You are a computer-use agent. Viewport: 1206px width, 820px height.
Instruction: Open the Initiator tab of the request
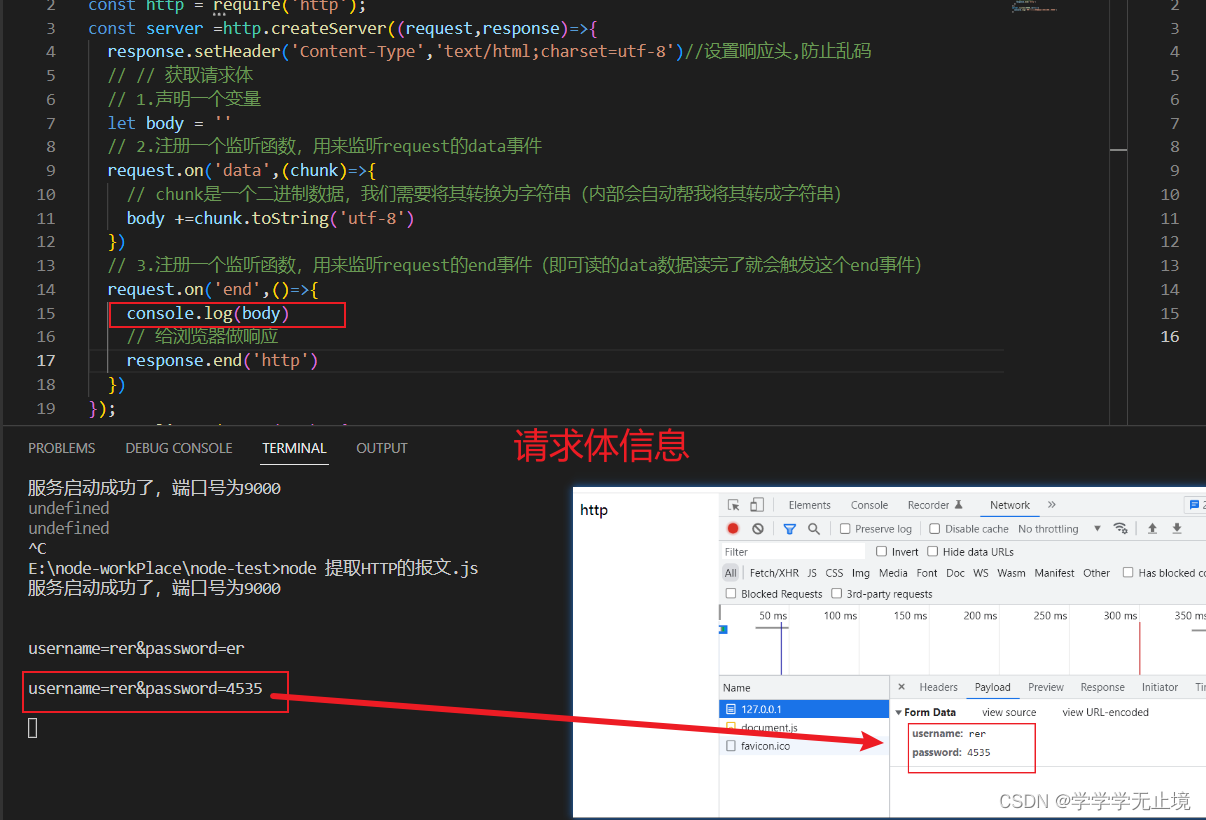[x=1159, y=687]
